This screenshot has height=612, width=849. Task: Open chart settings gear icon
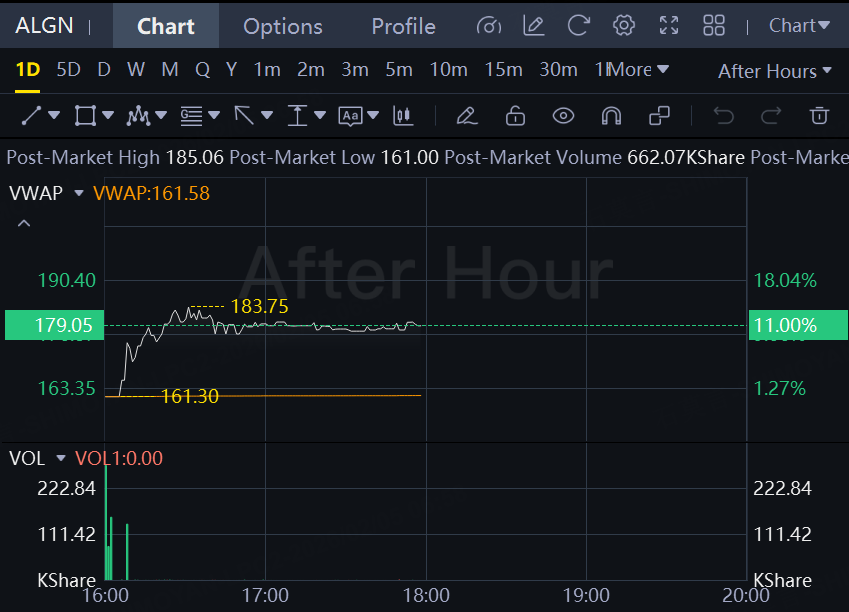coord(624,26)
